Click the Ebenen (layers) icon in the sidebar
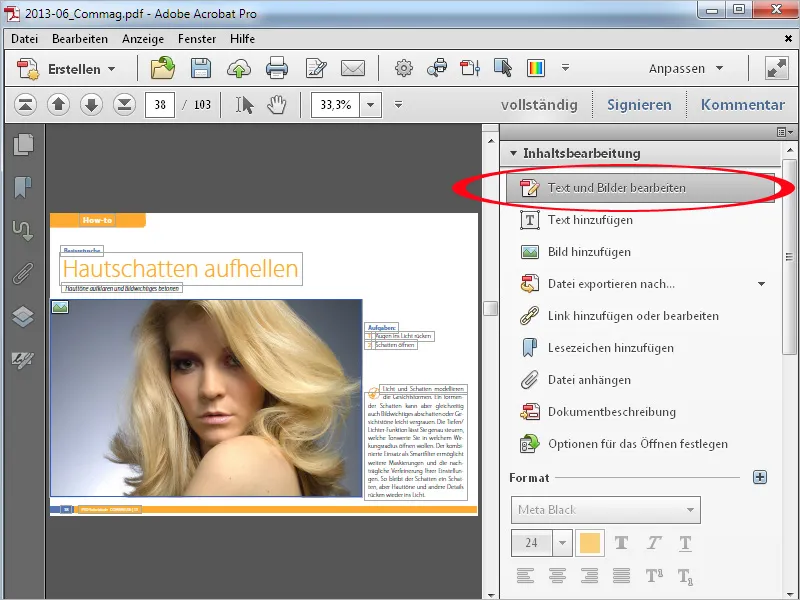This screenshot has width=800, height=600. point(23,312)
